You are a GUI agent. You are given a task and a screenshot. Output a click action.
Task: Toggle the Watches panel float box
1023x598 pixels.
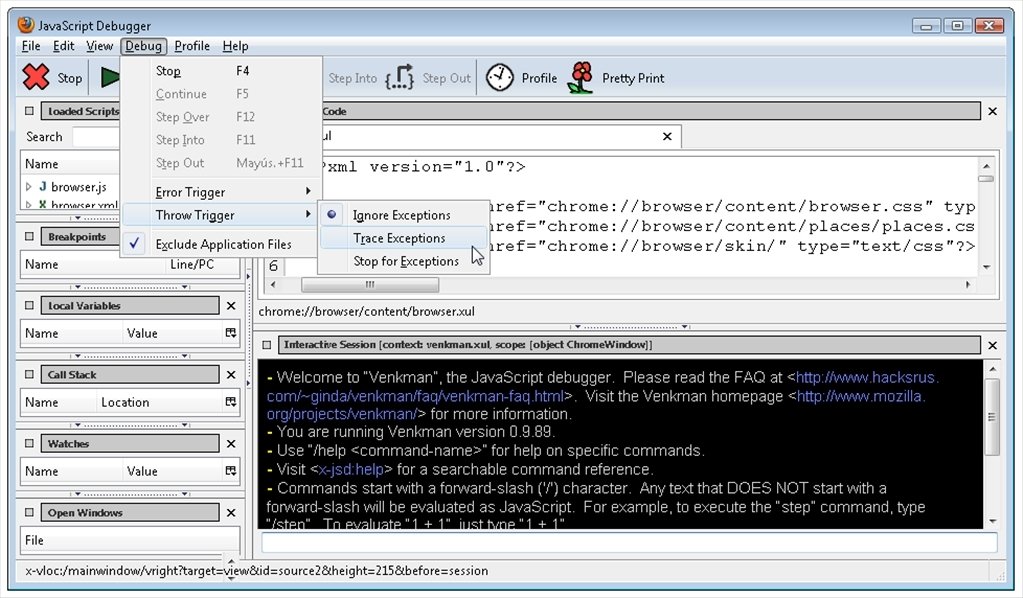[29, 443]
